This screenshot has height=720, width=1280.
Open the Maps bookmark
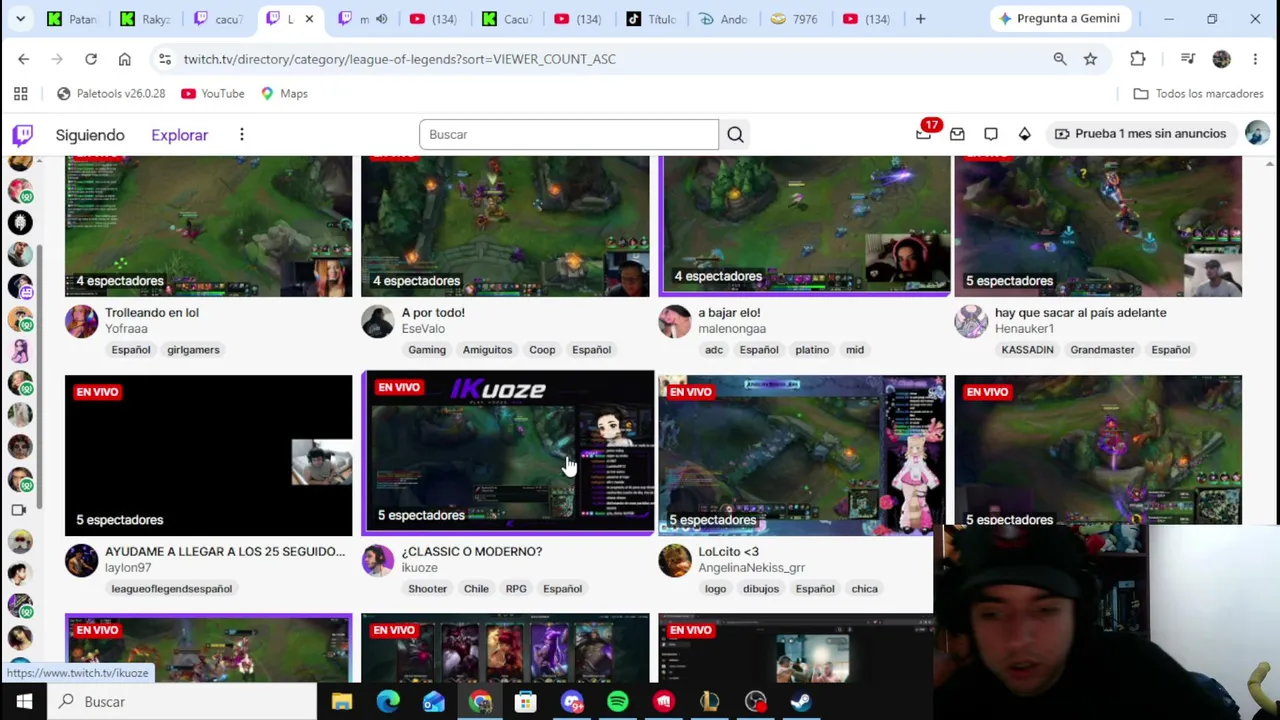[x=284, y=94]
